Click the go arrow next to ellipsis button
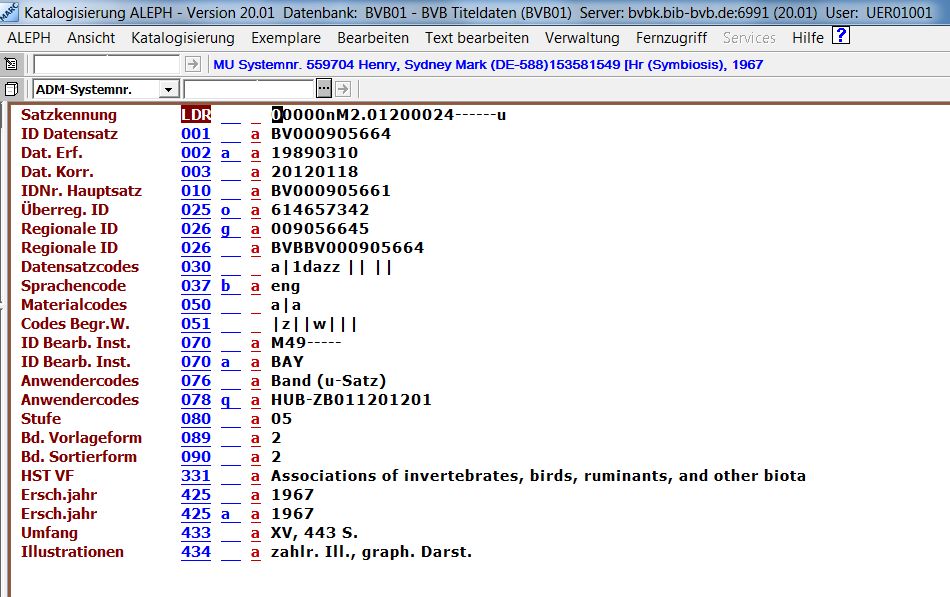 point(342,89)
